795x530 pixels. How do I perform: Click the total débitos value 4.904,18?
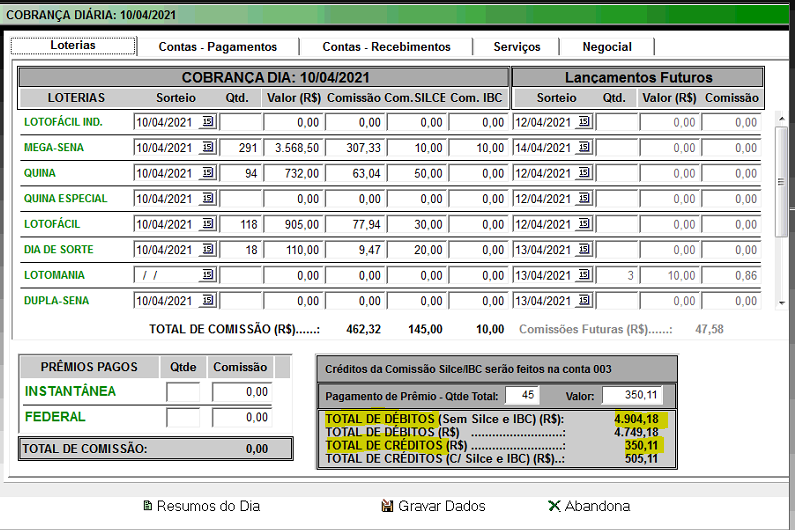coord(636,419)
